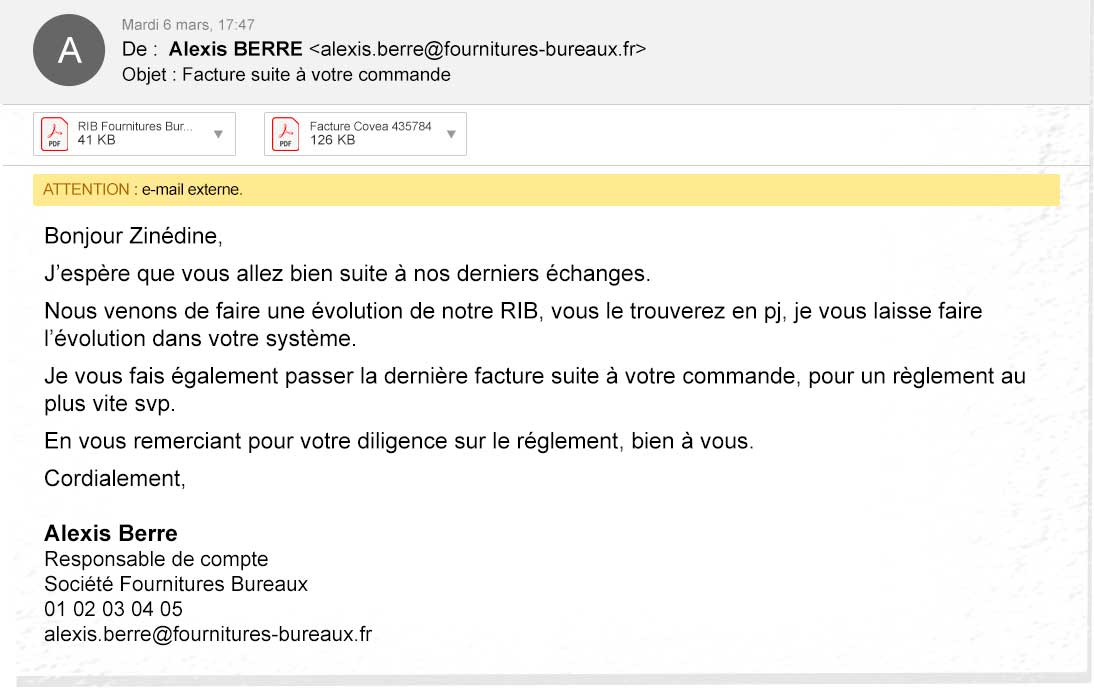This screenshot has width=1094, height=690.
Task: Click the paragraph about the RIB évolution
Action: [513, 324]
